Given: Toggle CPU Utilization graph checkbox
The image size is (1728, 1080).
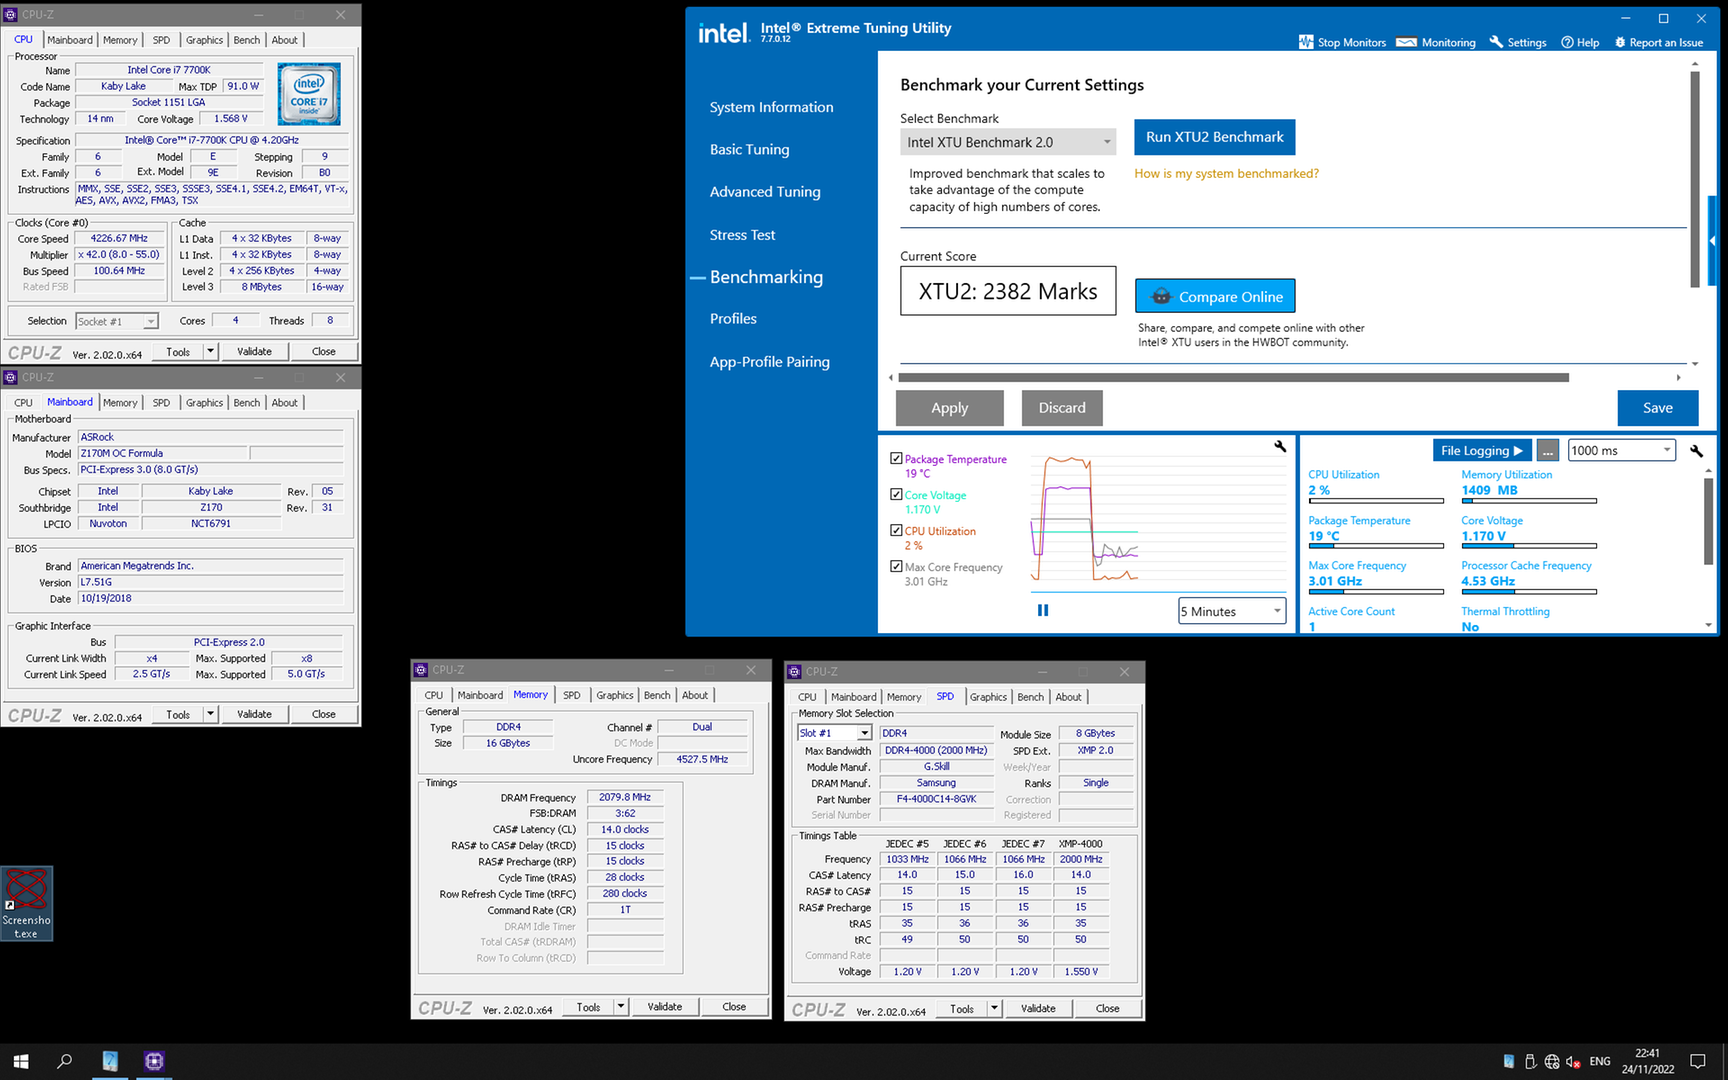Looking at the screenshot, I should pos(896,530).
